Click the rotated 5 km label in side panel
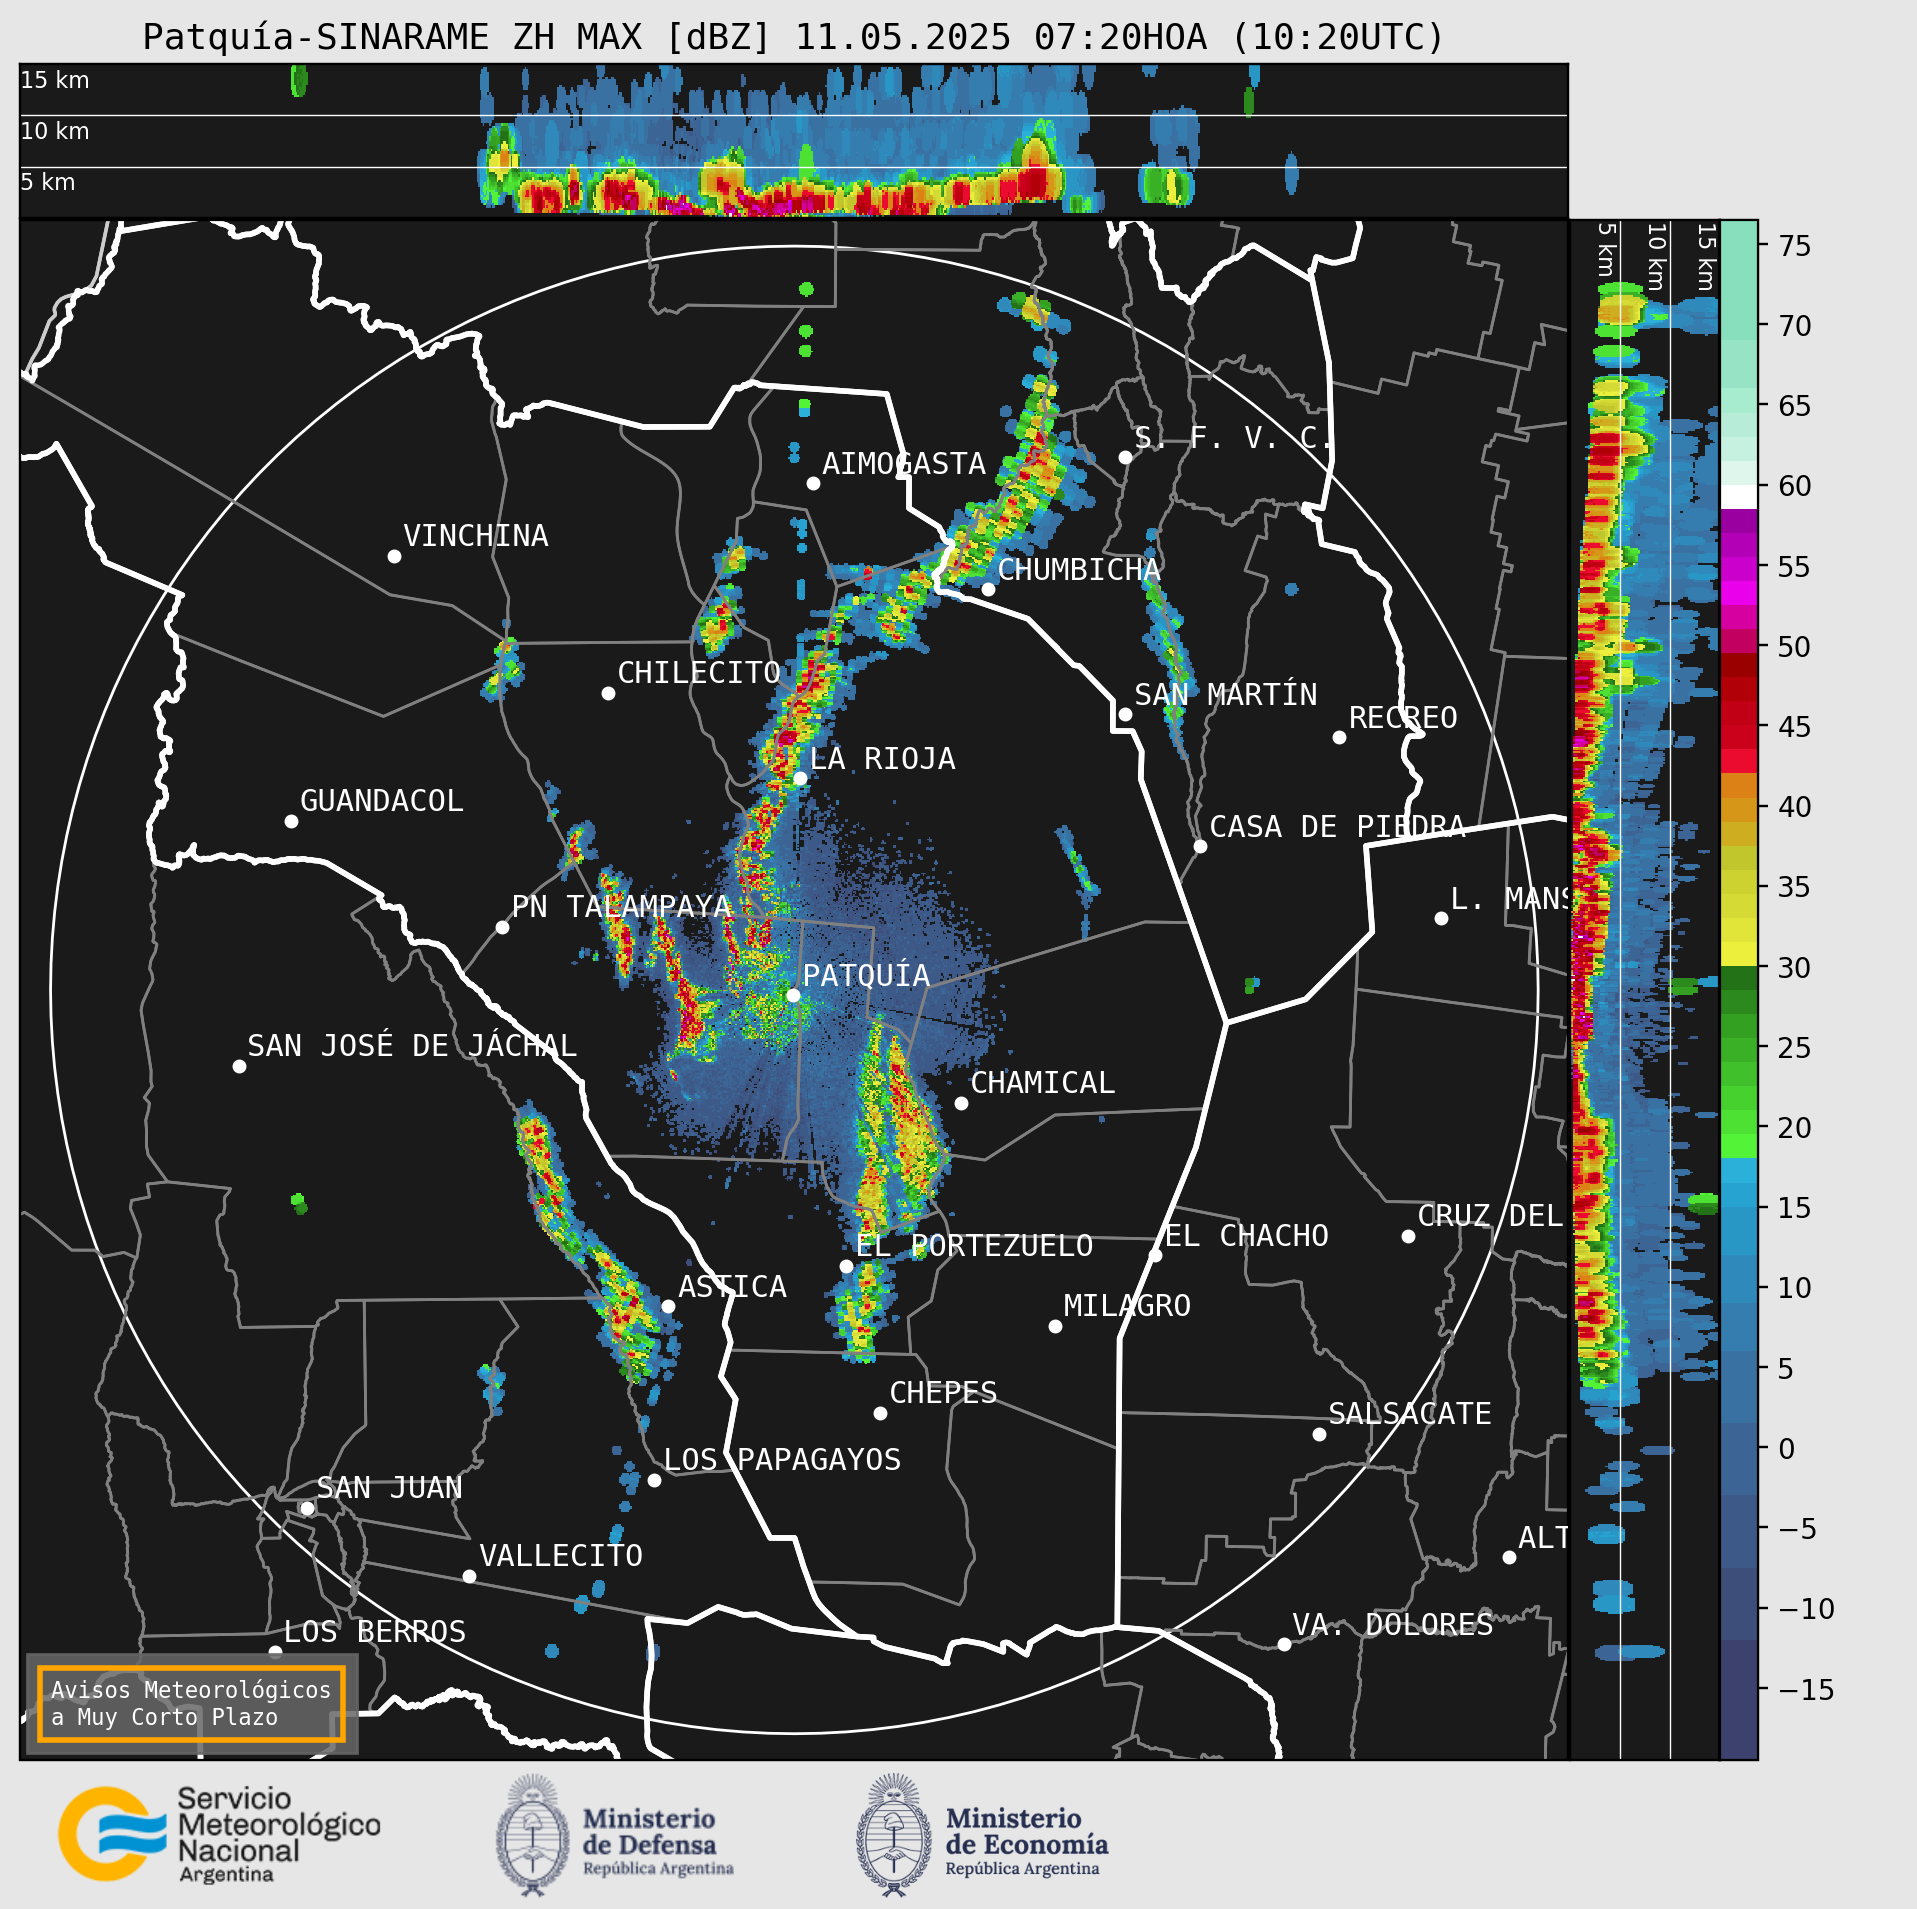This screenshot has height=1909, width=1917. click(1606, 249)
